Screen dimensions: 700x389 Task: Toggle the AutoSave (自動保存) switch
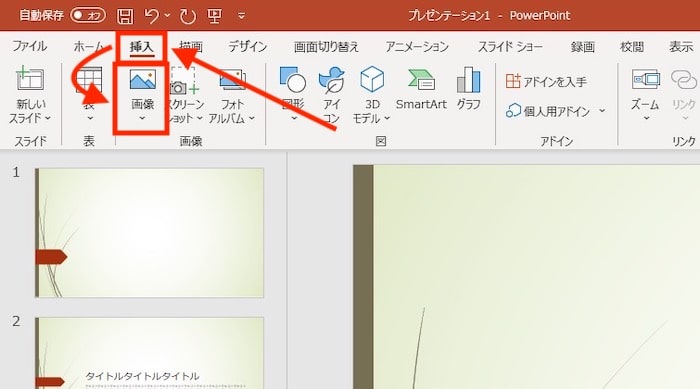[88, 16]
